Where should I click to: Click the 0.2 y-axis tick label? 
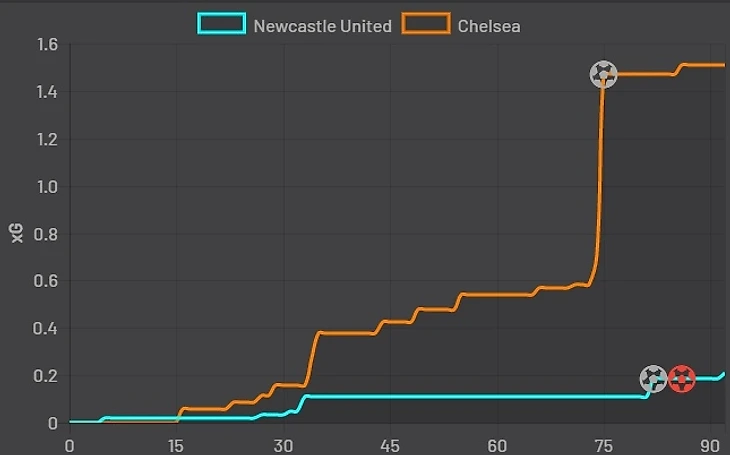[x=45, y=376]
